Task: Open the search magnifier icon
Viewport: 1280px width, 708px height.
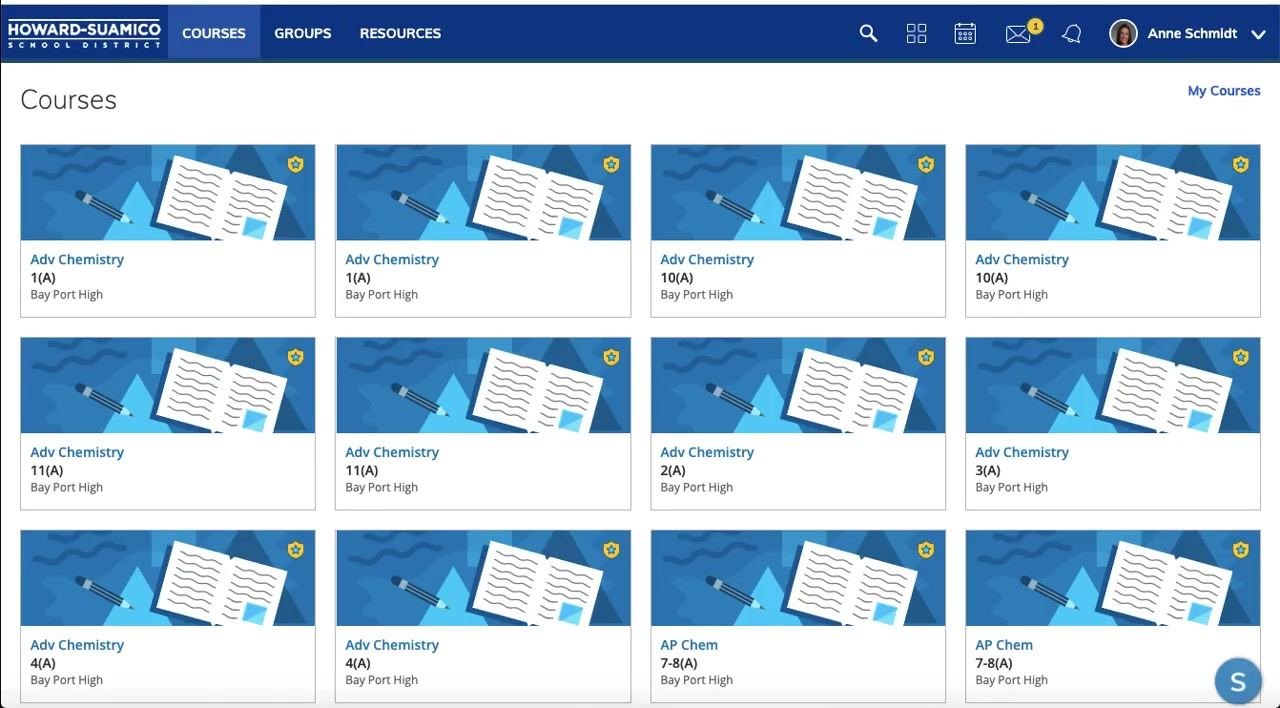Action: pyautogui.click(x=868, y=33)
